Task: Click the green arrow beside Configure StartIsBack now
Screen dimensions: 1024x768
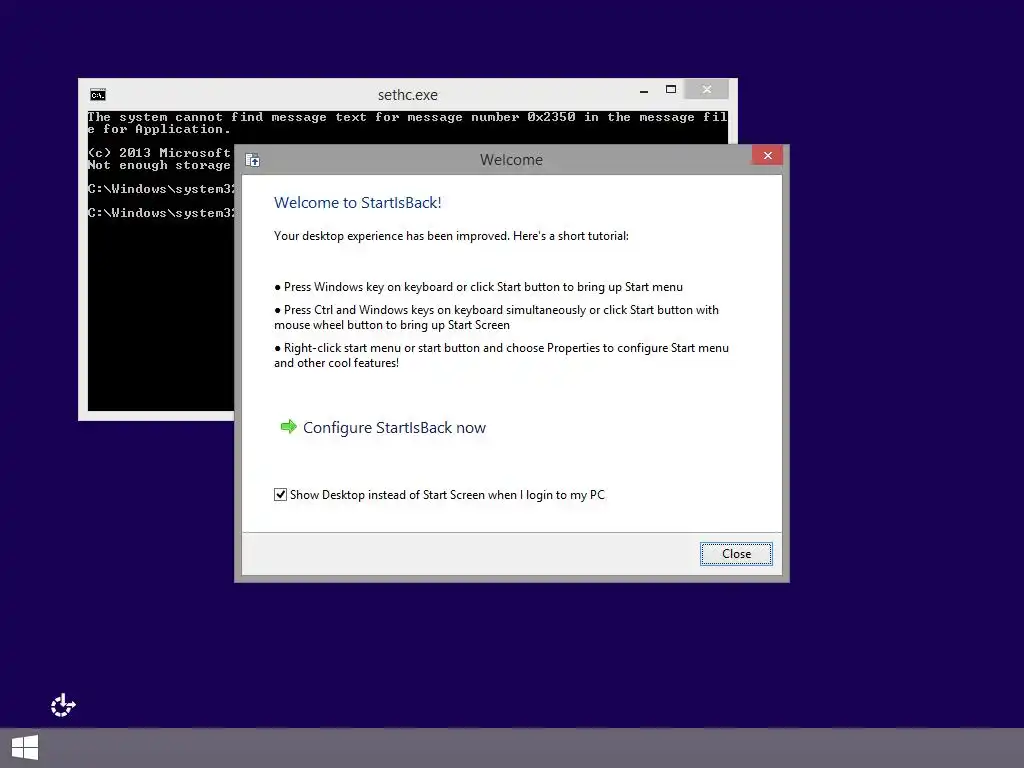Action: (x=288, y=427)
